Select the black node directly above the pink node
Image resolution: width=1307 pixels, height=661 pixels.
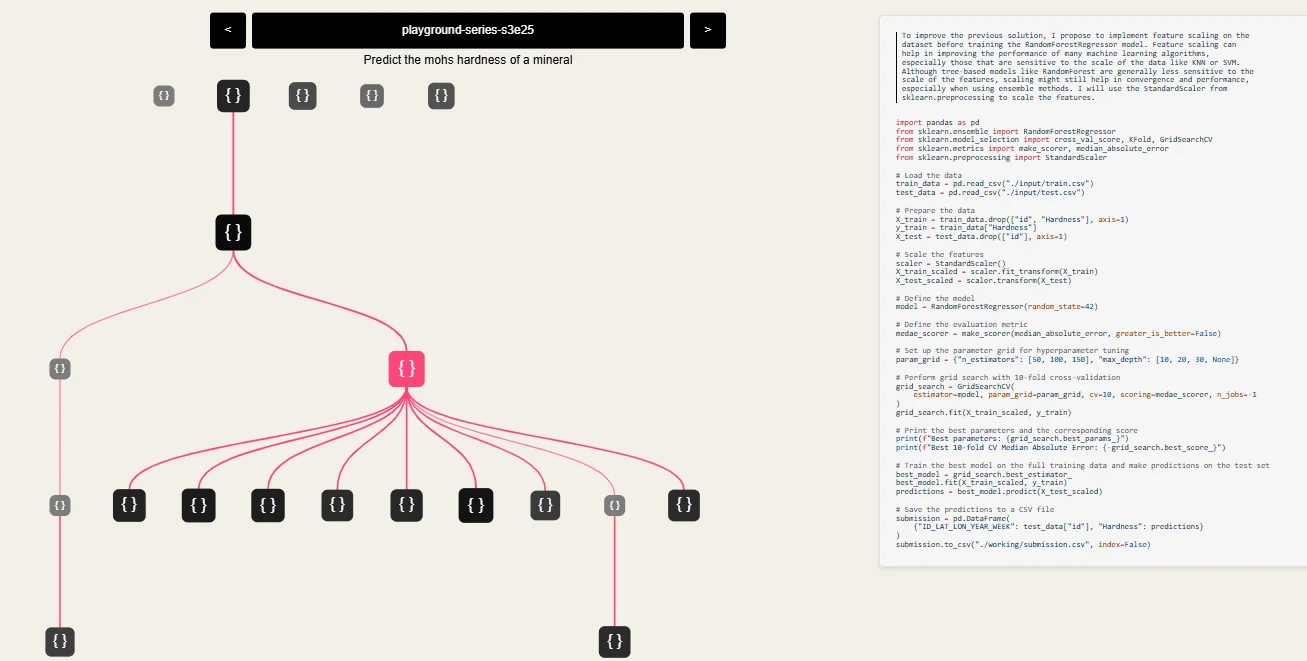coord(233,233)
